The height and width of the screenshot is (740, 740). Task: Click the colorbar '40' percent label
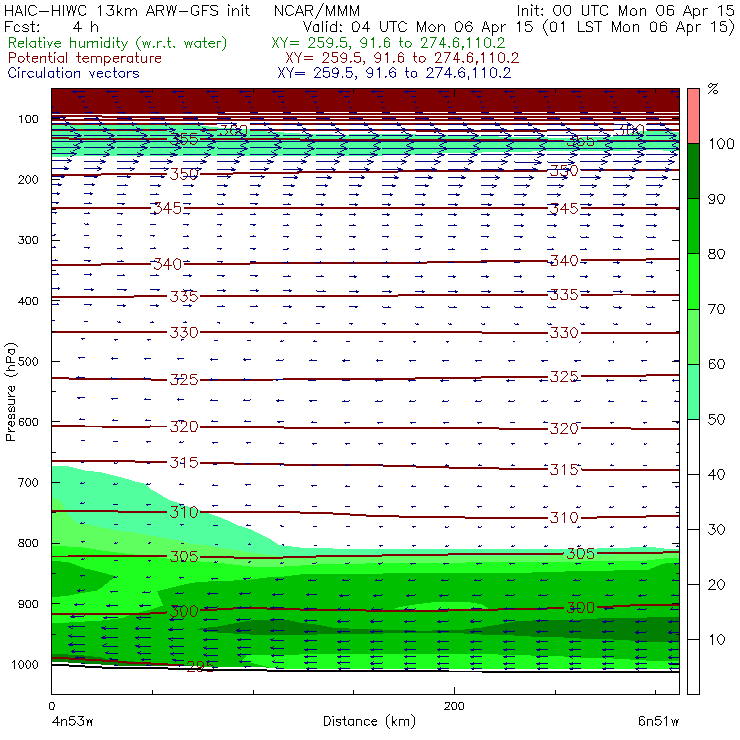pyautogui.click(x=716, y=474)
